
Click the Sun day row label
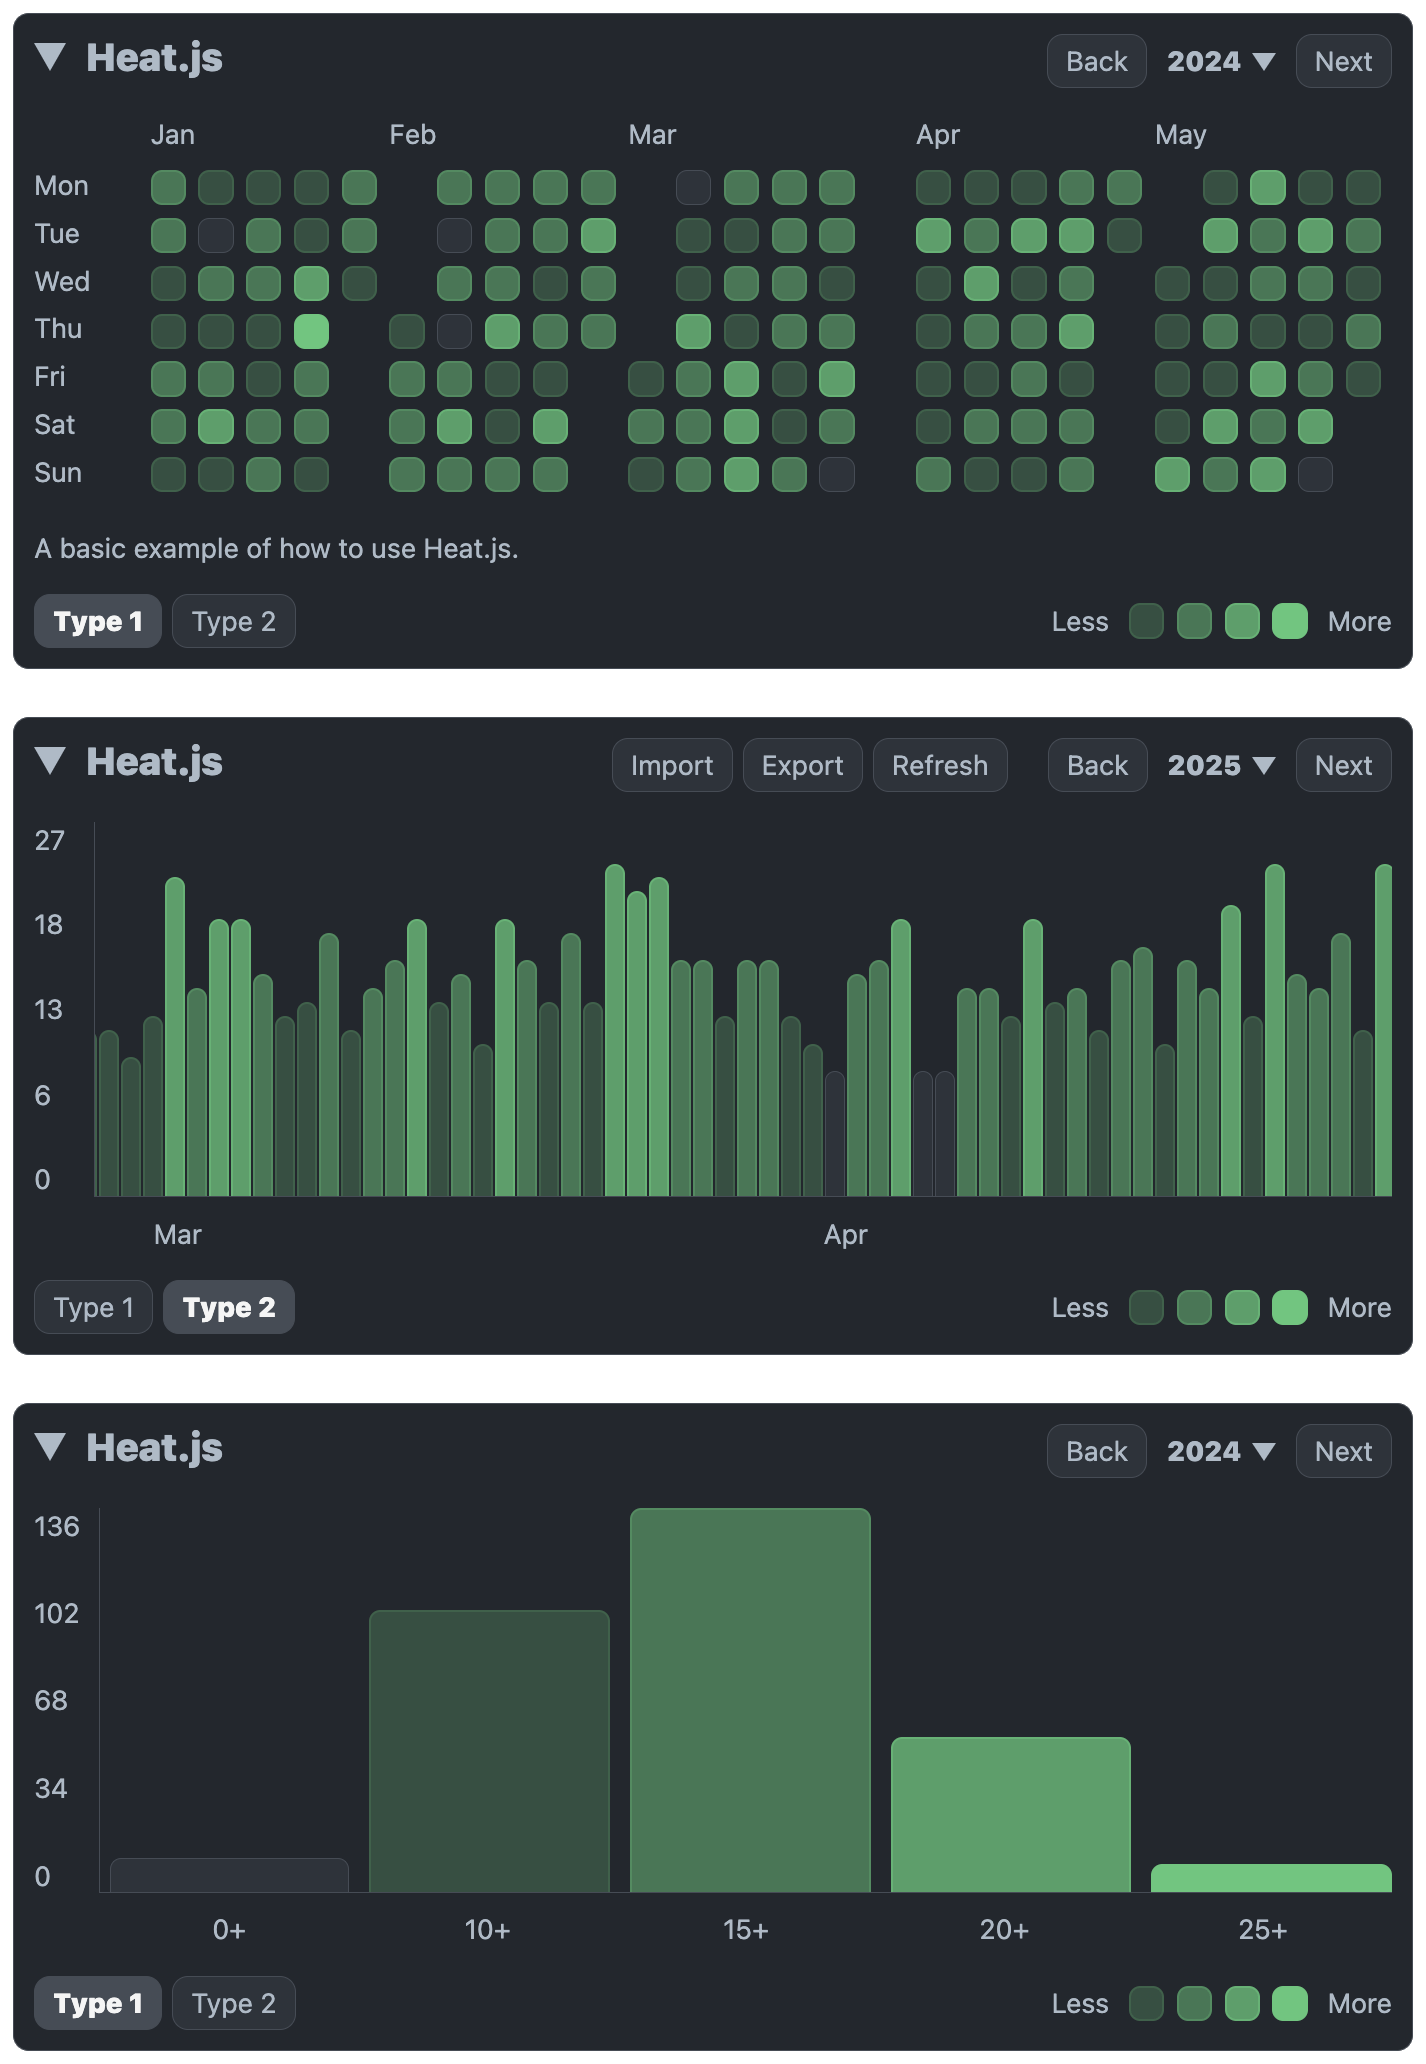pos(58,473)
